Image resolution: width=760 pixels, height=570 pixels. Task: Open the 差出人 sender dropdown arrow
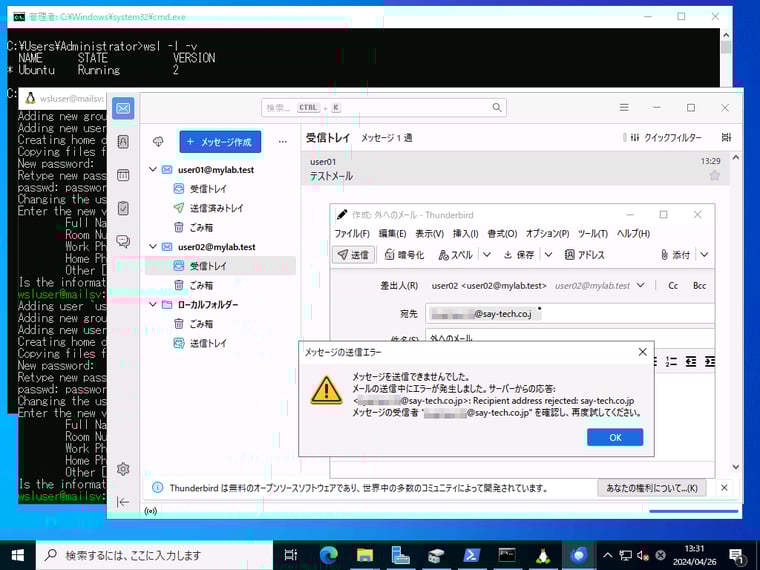[x=640, y=285]
